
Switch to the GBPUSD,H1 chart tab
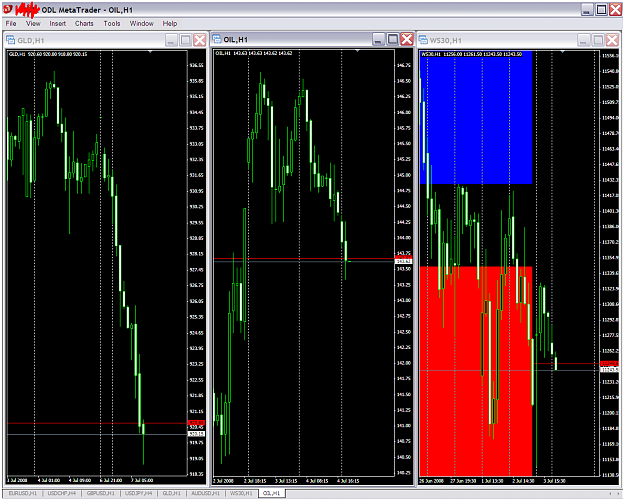tap(100, 493)
